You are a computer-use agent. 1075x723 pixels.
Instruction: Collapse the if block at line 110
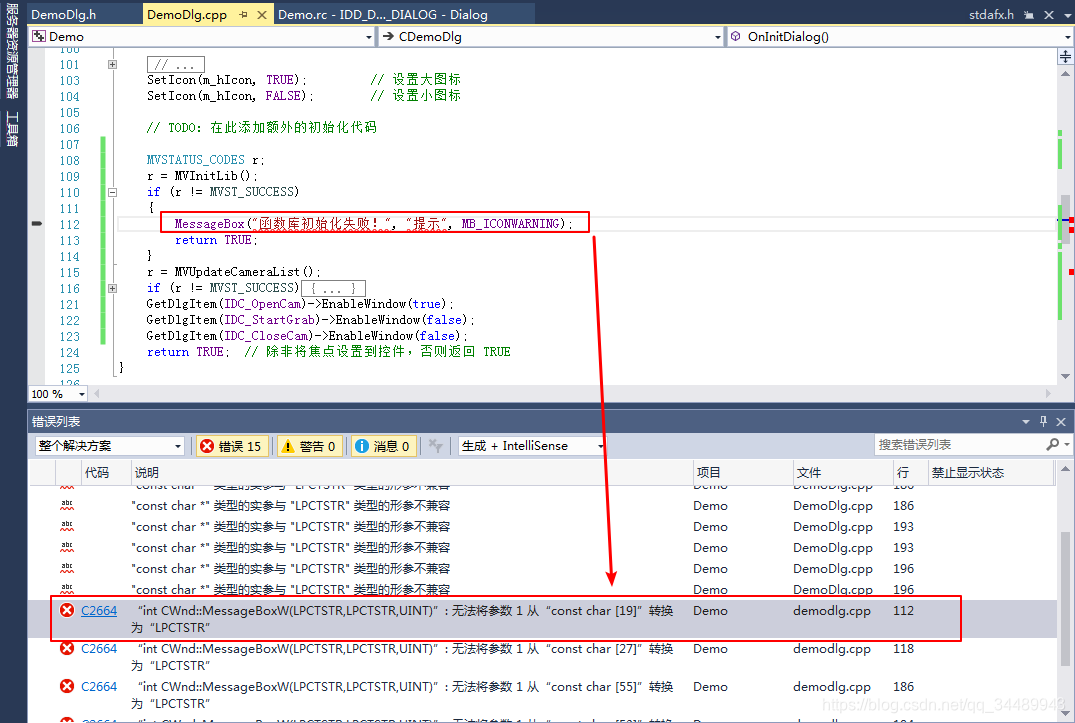point(112,193)
